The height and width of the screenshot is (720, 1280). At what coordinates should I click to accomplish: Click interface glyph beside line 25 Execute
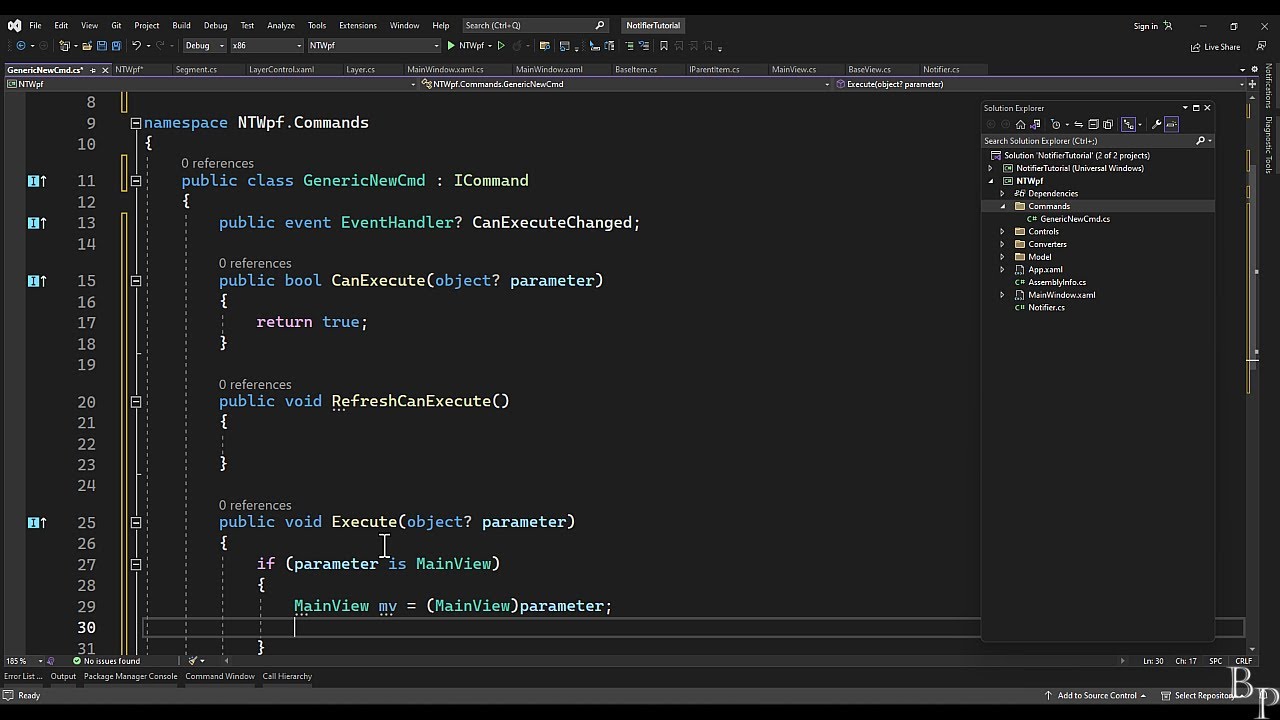pos(37,522)
